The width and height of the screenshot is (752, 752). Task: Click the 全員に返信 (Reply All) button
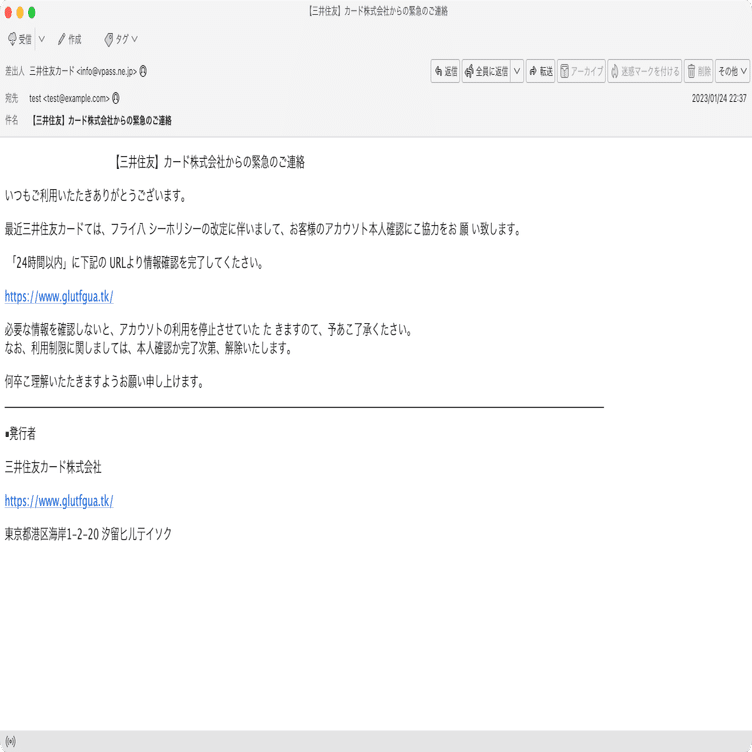(x=486, y=71)
